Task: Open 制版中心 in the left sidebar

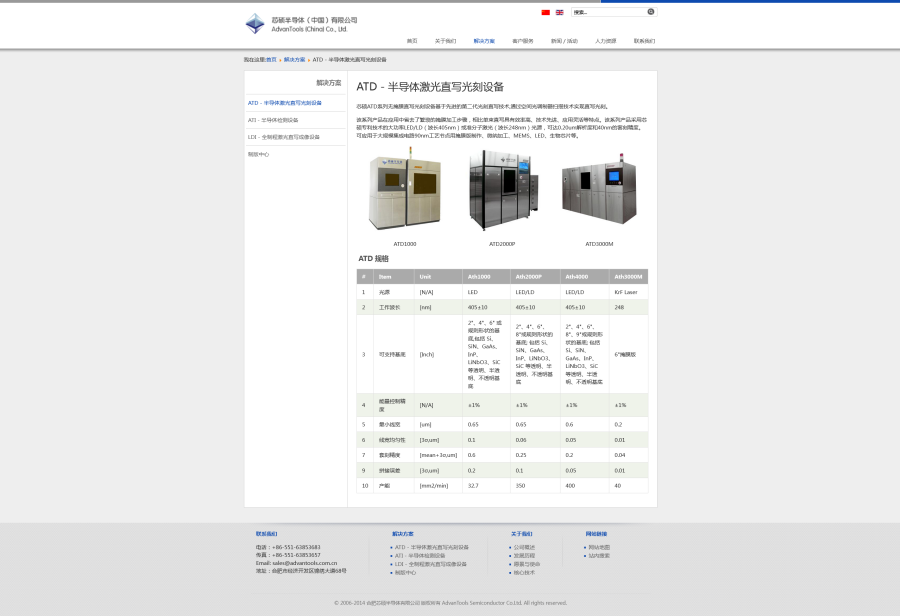Action: (x=259, y=154)
